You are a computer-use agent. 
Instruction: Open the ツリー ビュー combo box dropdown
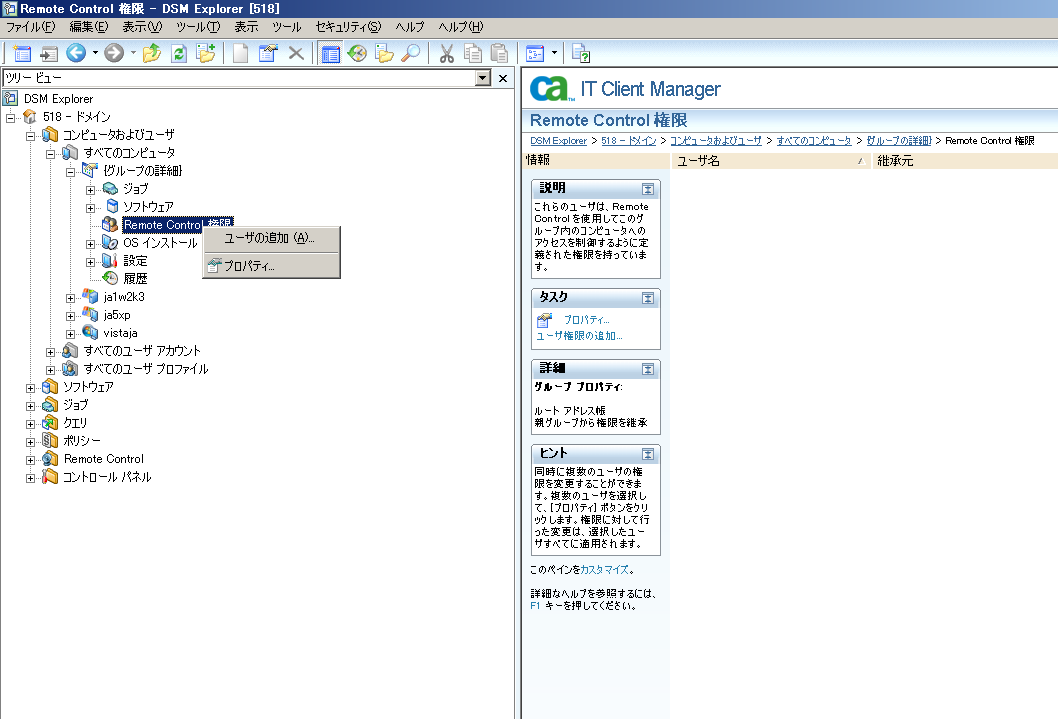482,78
